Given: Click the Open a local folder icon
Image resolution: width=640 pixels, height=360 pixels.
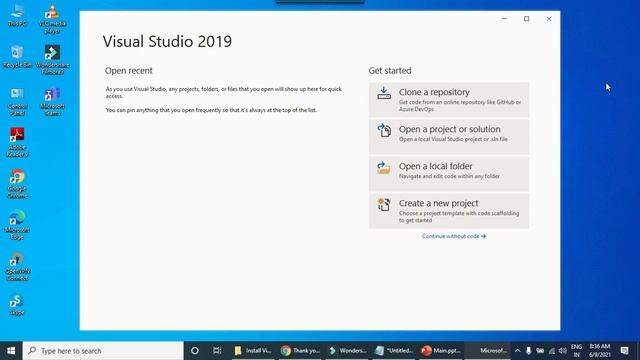Looking at the screenshot, I should pos(384,167).
